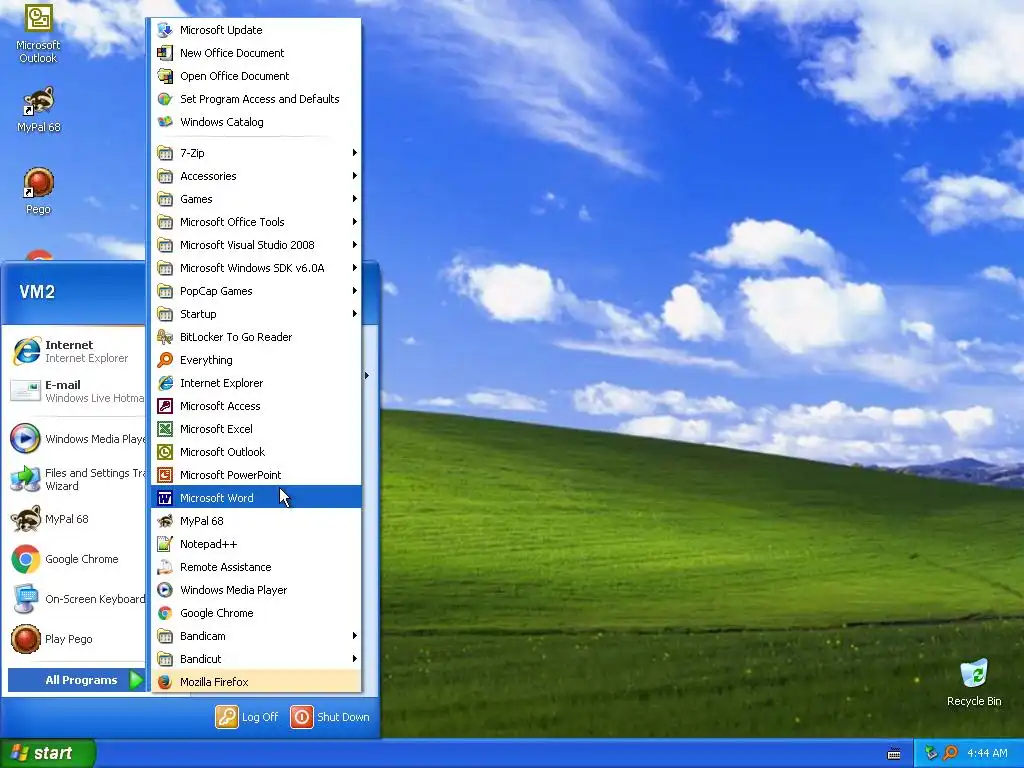Click the Windows Catalog icon
This screenshot has width=1024, height=768.
click(165, 121)
